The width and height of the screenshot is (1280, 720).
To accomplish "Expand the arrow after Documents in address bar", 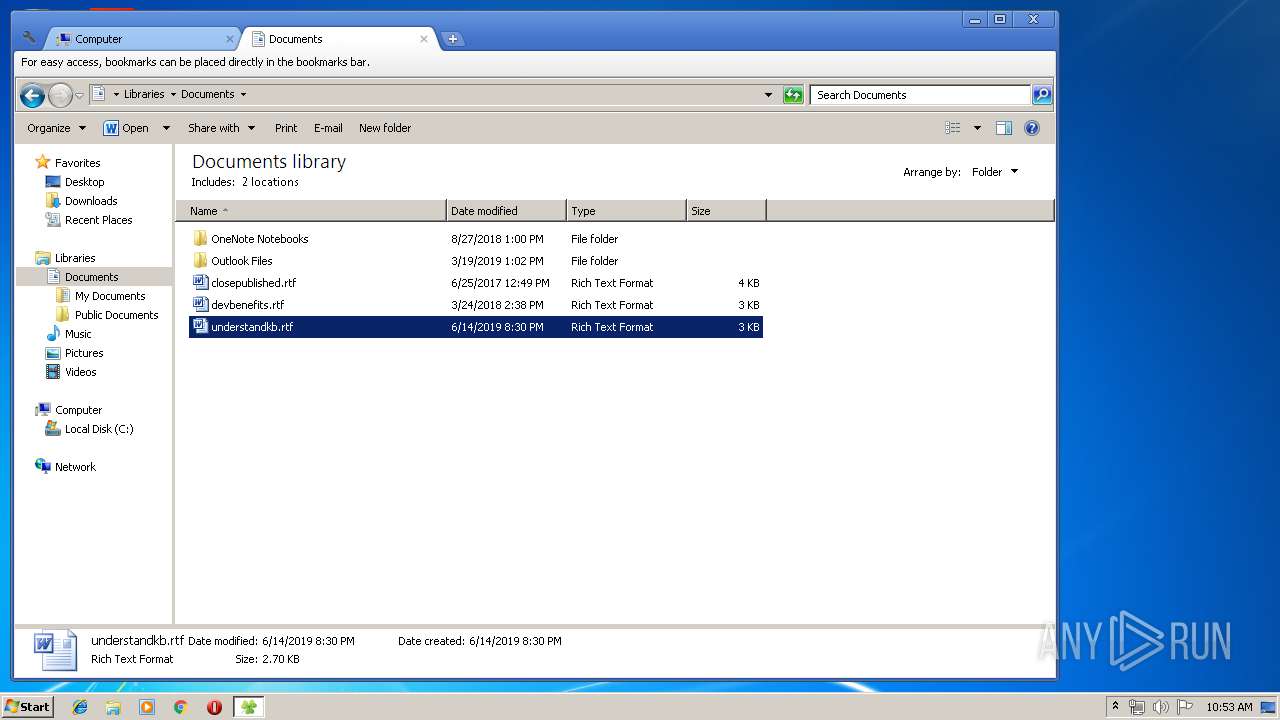I will [243, 94].
